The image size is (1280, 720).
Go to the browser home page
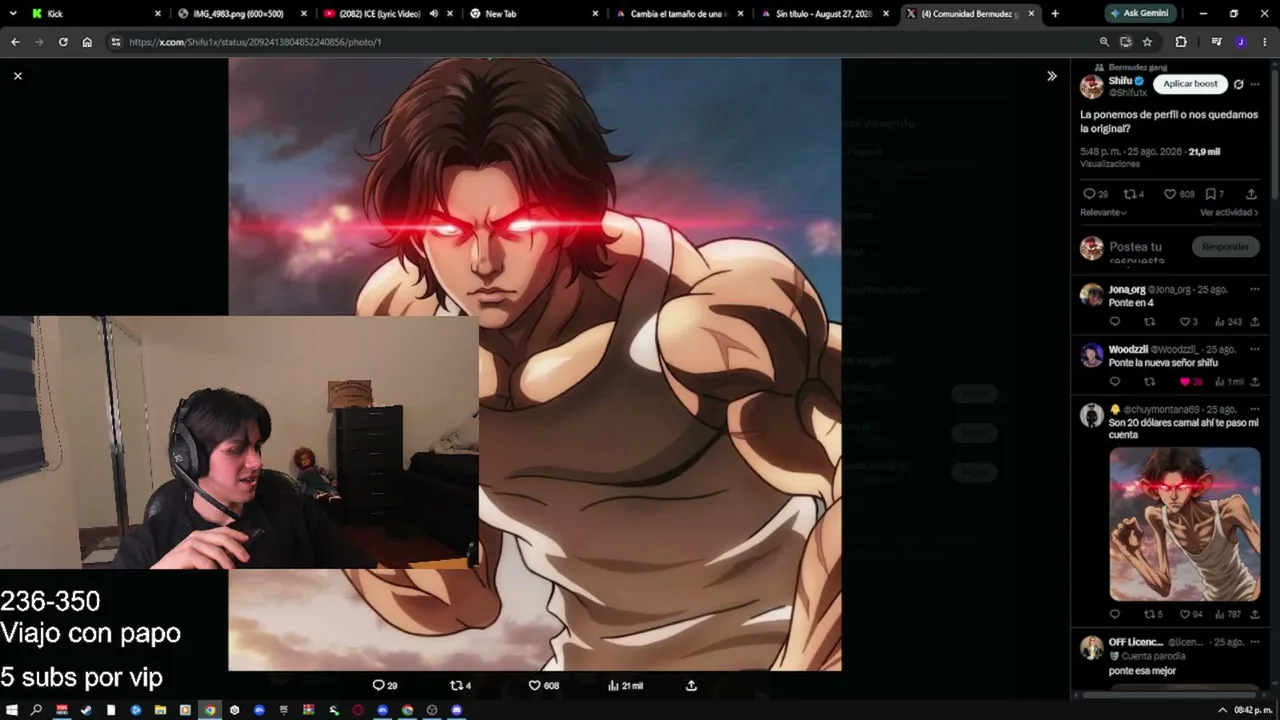pos(87,42)
